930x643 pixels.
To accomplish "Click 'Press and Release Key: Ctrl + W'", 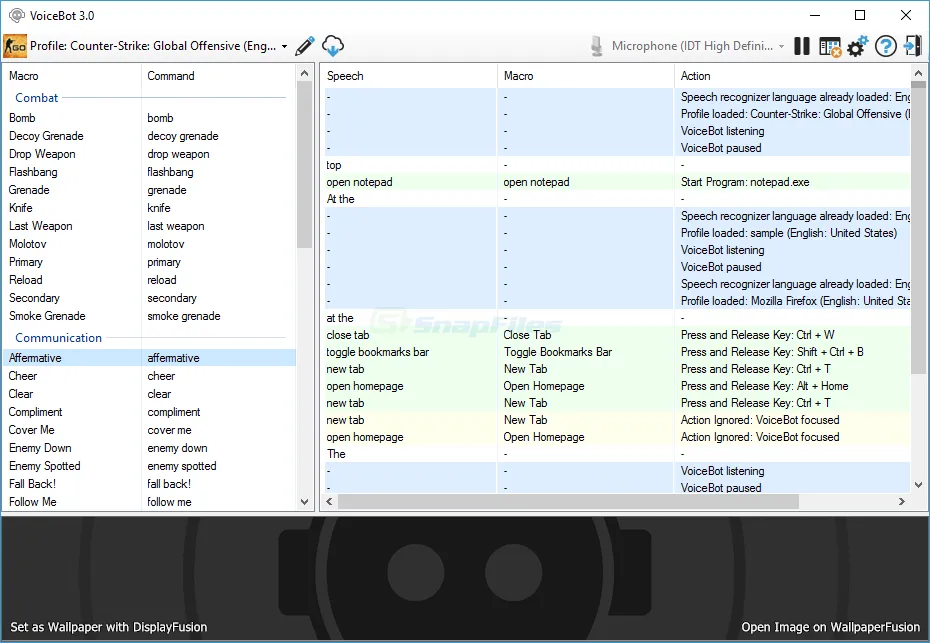I will pos(757,335).
